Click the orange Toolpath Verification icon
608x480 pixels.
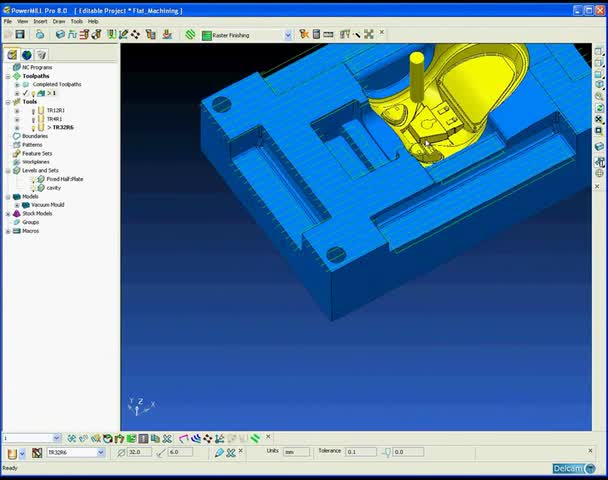[x=304, y=35]
